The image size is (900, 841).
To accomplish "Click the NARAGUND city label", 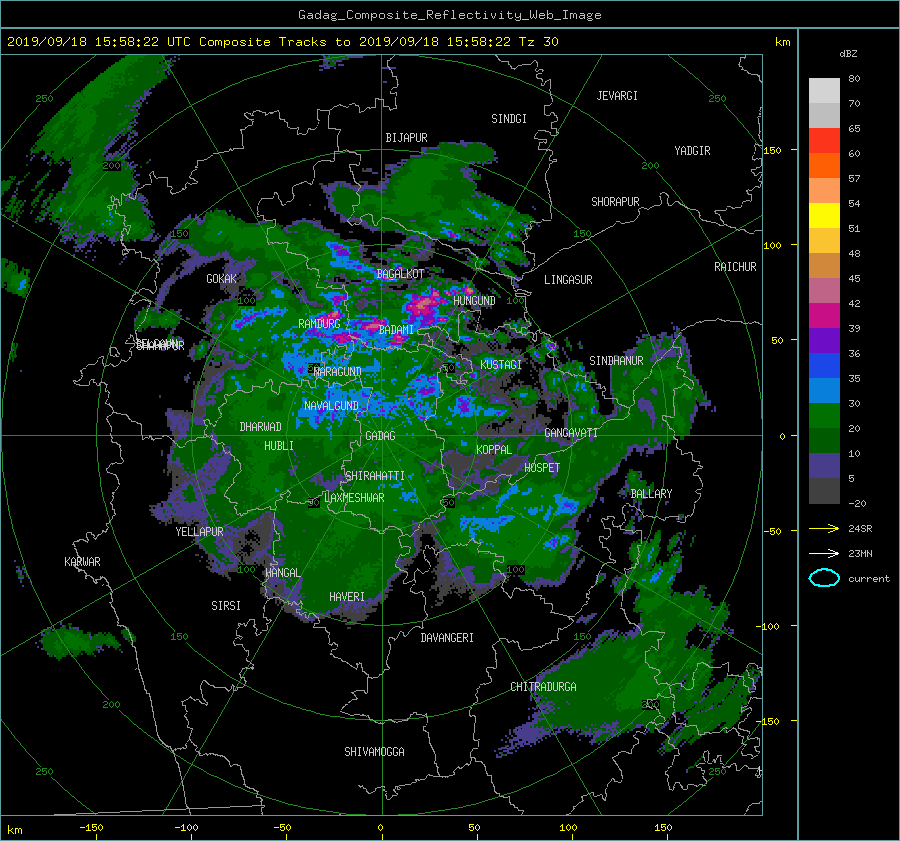I will tap(338, 371).
